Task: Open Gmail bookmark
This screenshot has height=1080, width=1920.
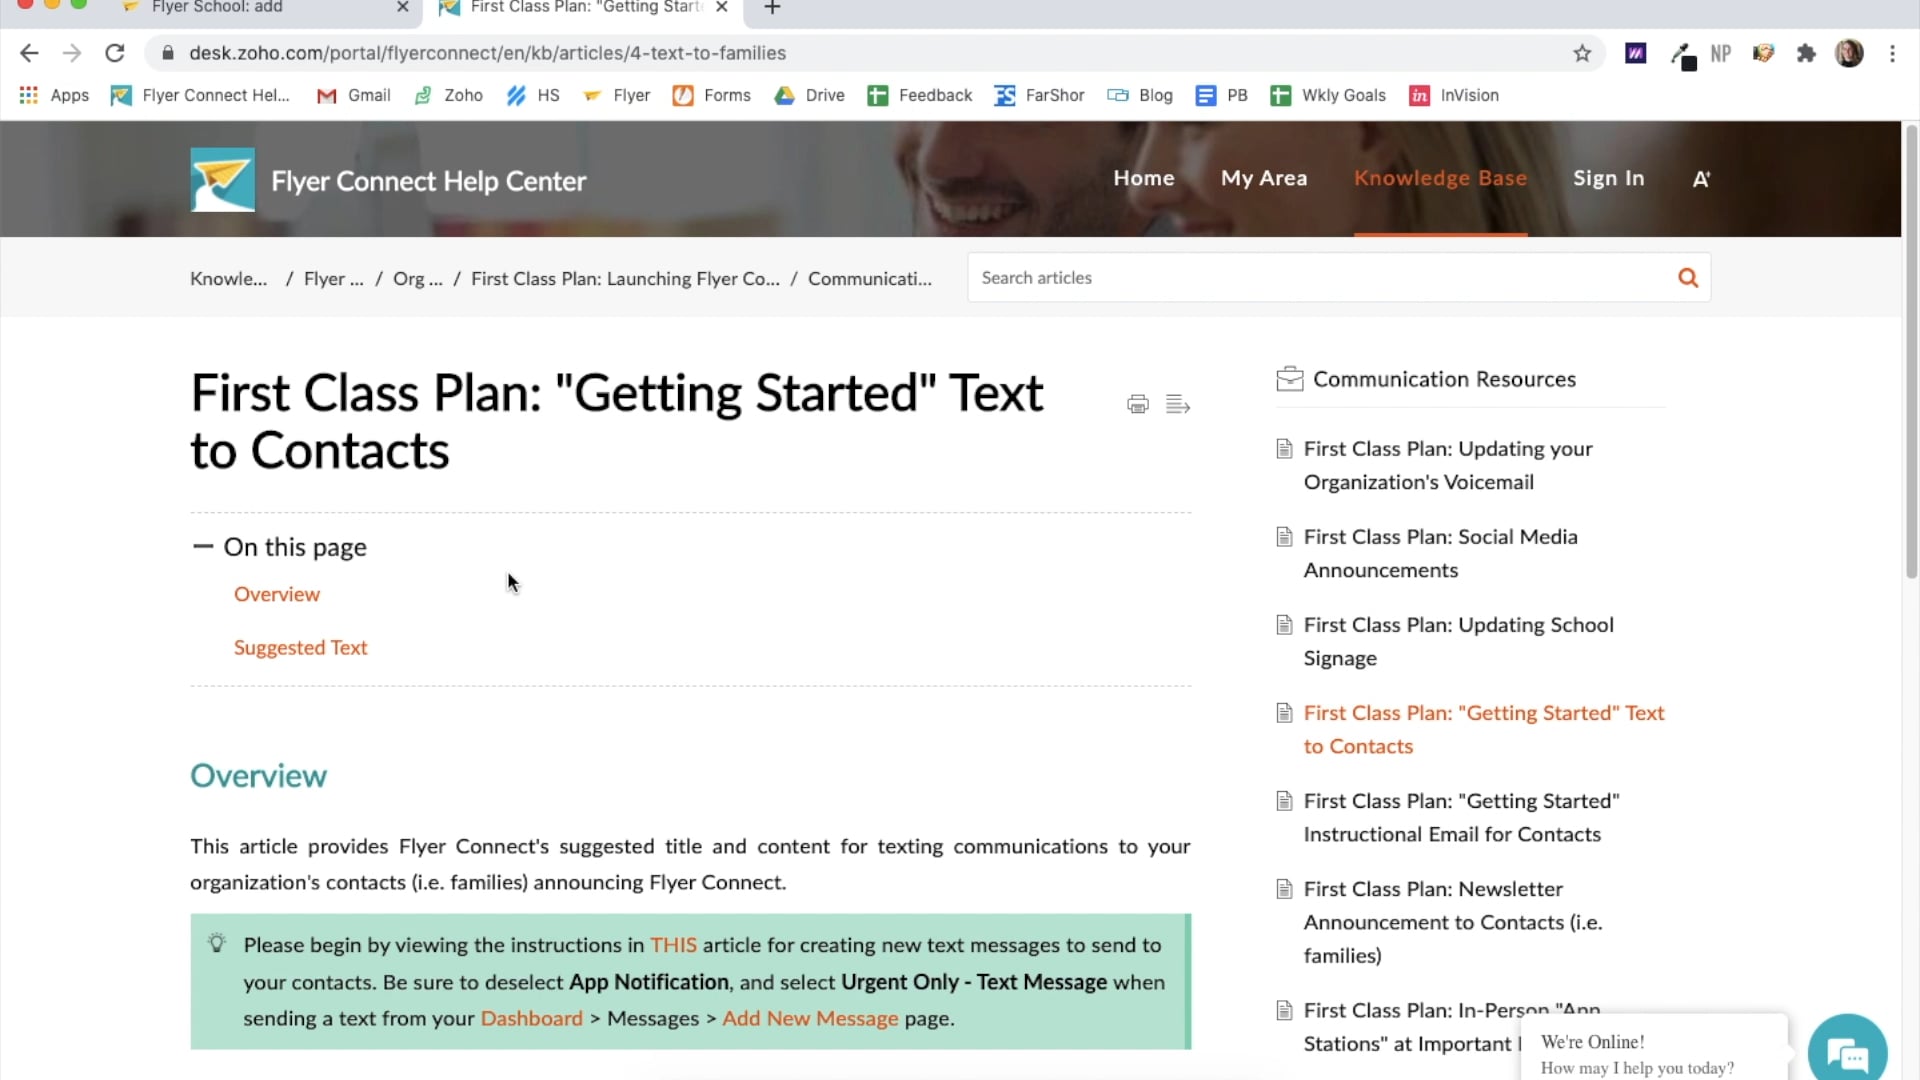Action: coord(354,95)
